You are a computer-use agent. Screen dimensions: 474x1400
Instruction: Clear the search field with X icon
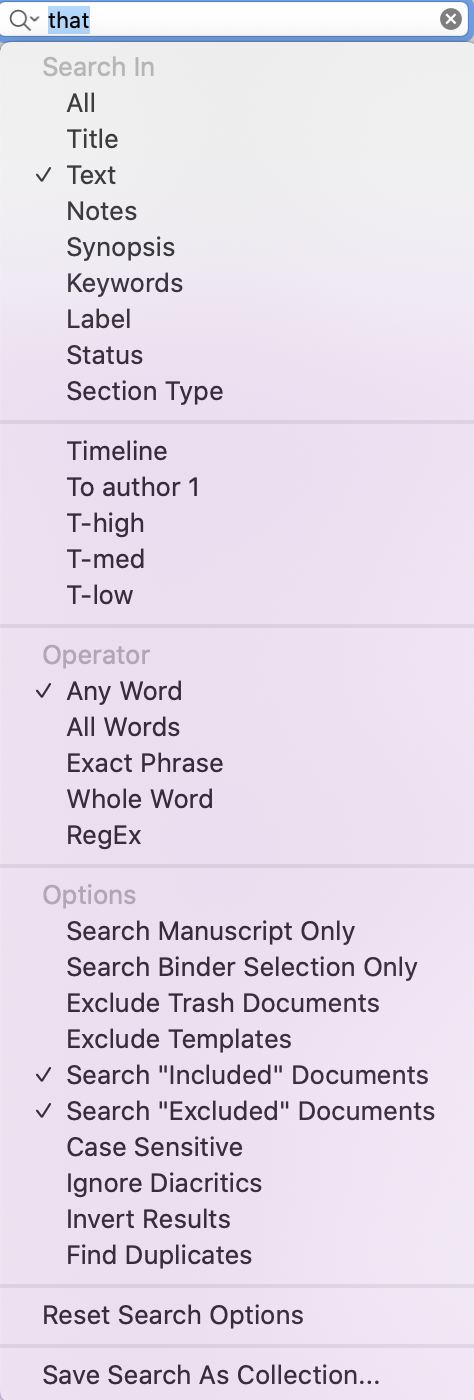[x=451, y=19]
